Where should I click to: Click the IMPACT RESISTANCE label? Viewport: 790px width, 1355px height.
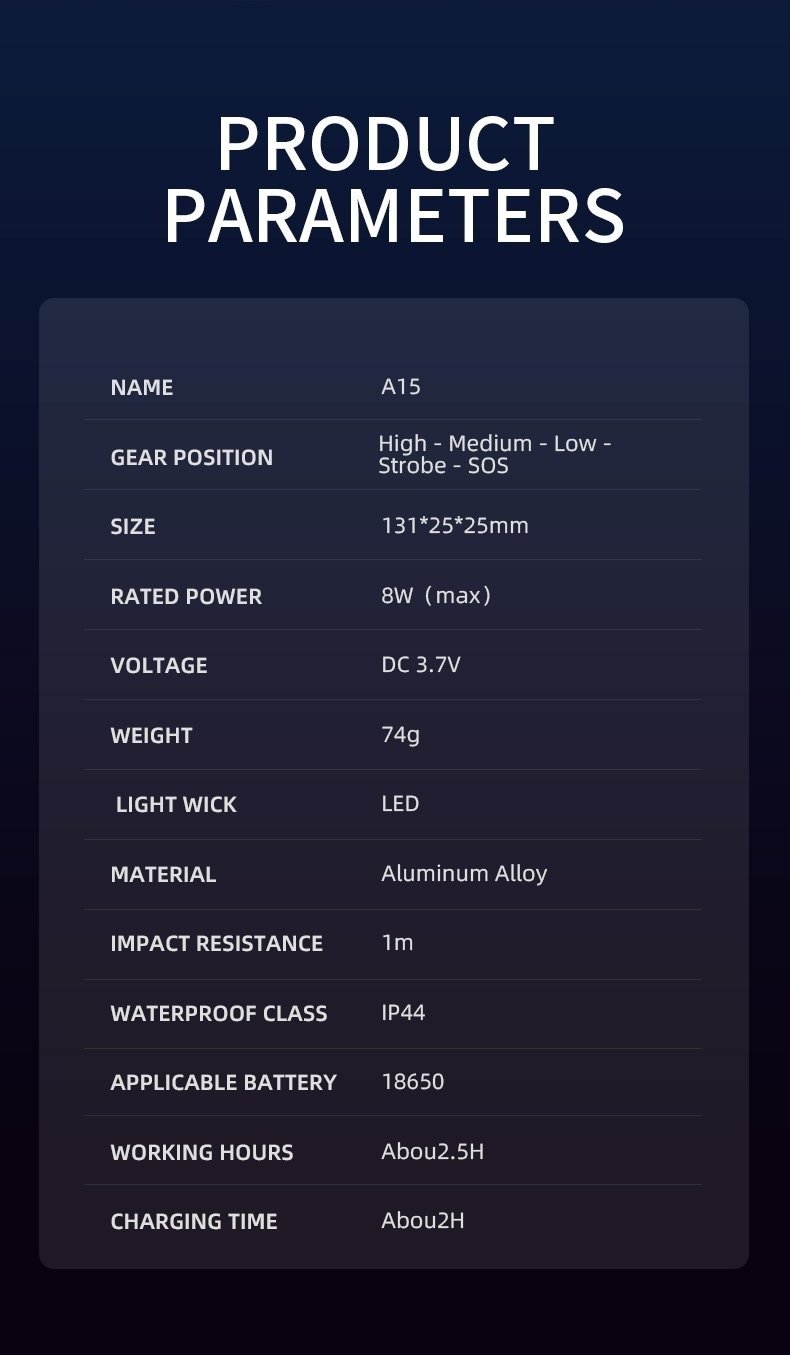pos(216,944)
